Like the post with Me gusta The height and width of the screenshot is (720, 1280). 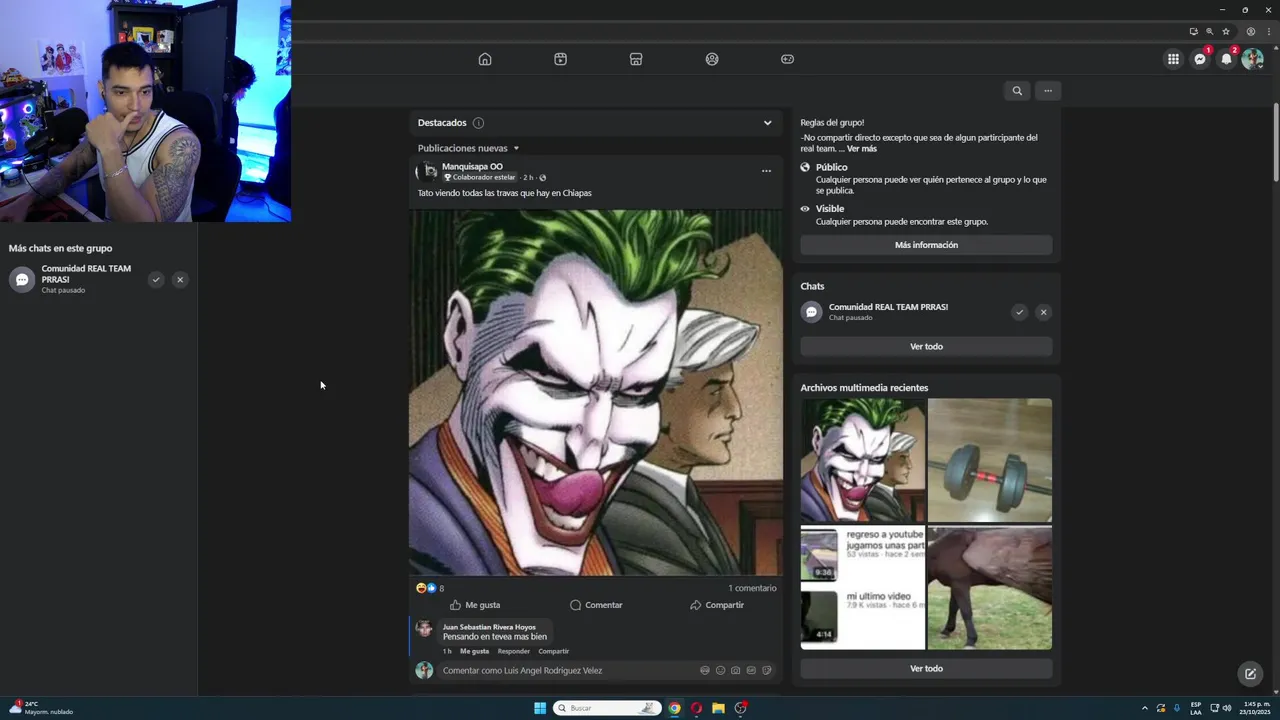(x=474, y=605)
